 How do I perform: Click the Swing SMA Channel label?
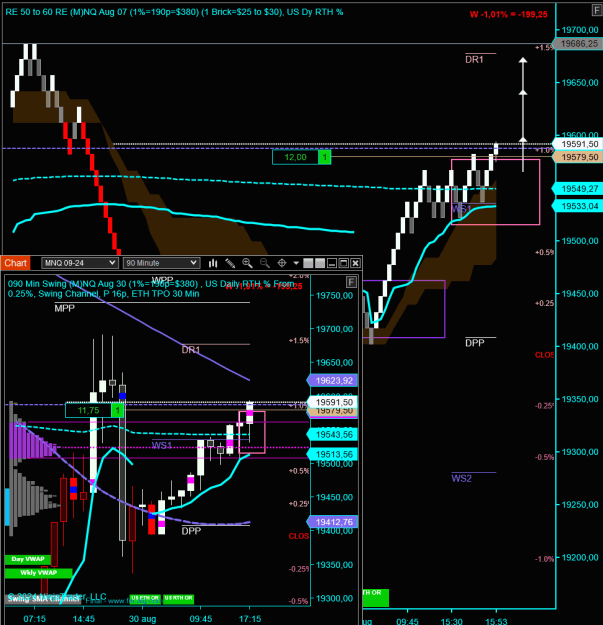[x=44, y=598]
